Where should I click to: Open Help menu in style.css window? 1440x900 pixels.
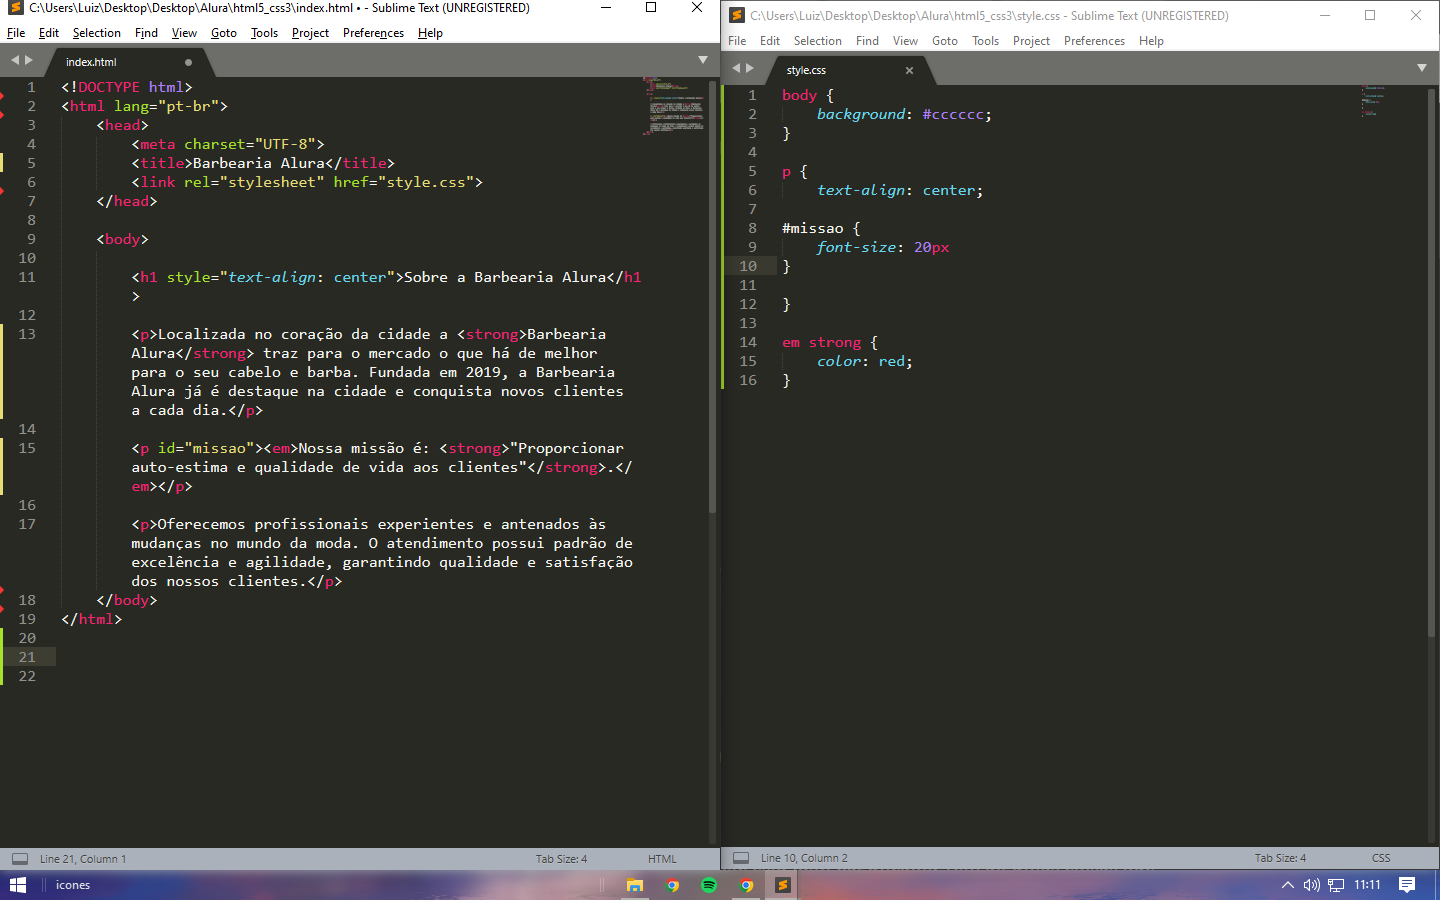click(x=1151, y=41)
